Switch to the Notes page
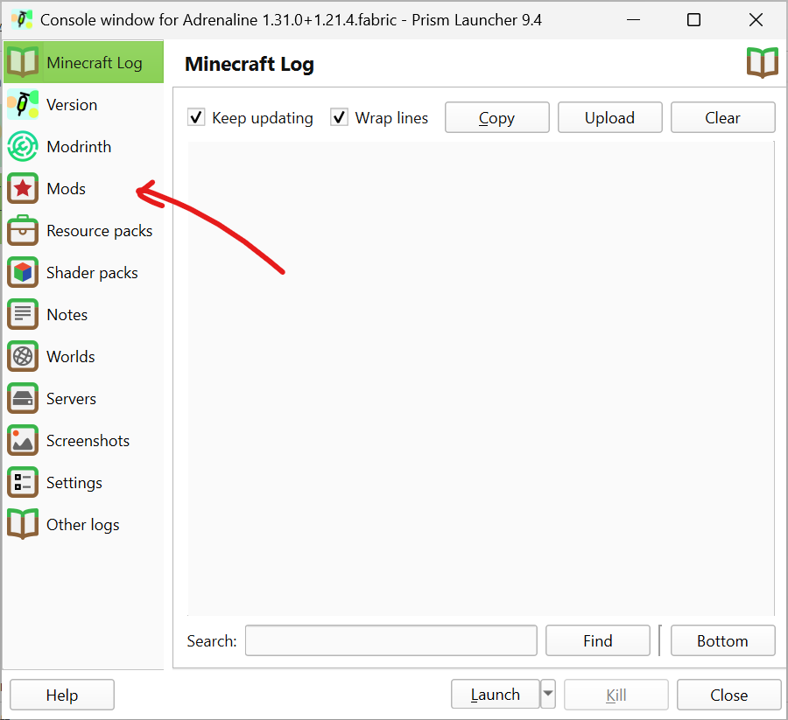788x720 pixels. (x=66, y=315)
